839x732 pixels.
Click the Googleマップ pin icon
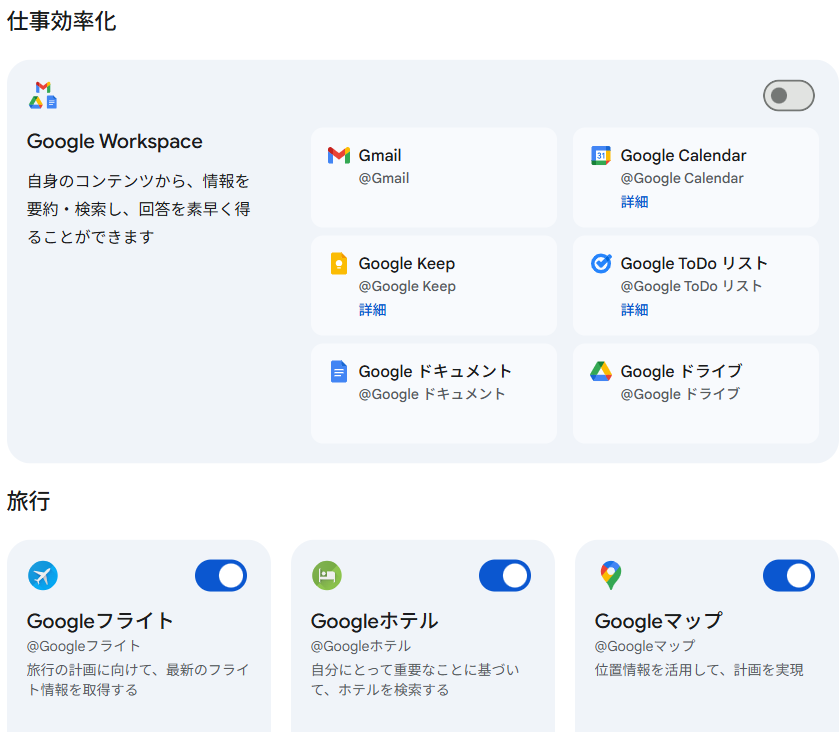(x=611, y=576)
